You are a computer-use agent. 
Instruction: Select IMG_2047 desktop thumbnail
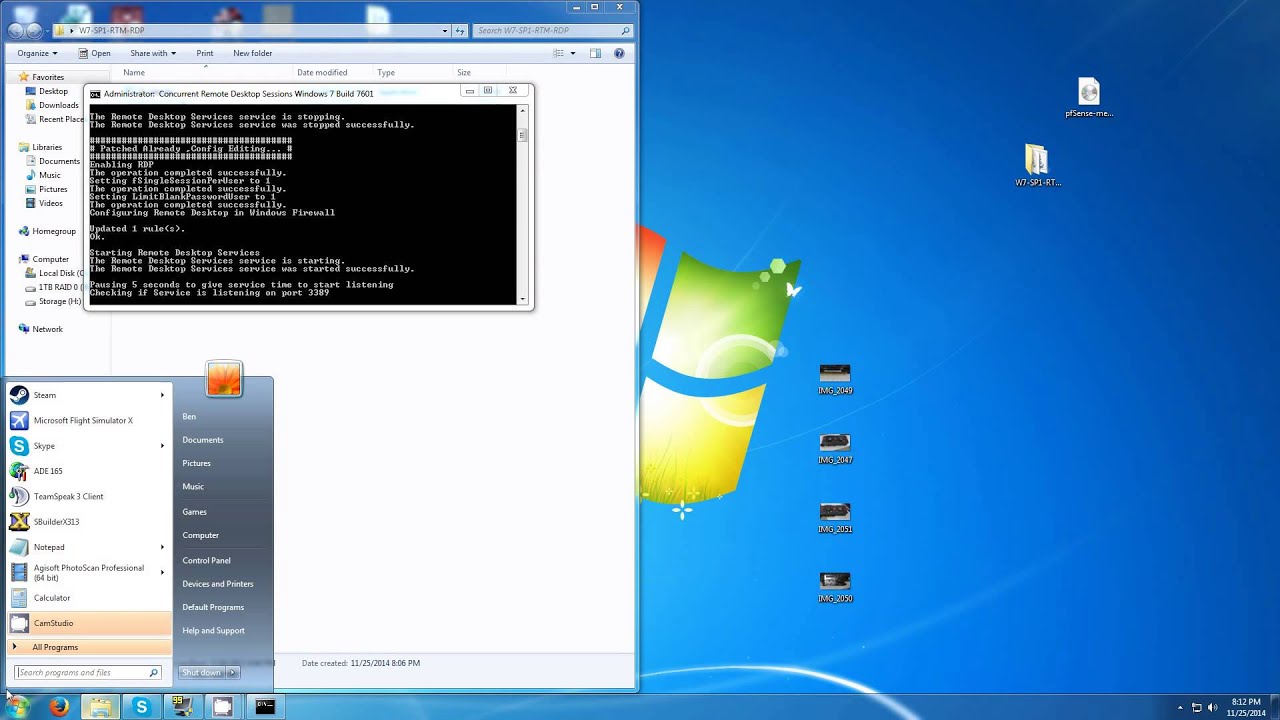(x=835, y=448)
